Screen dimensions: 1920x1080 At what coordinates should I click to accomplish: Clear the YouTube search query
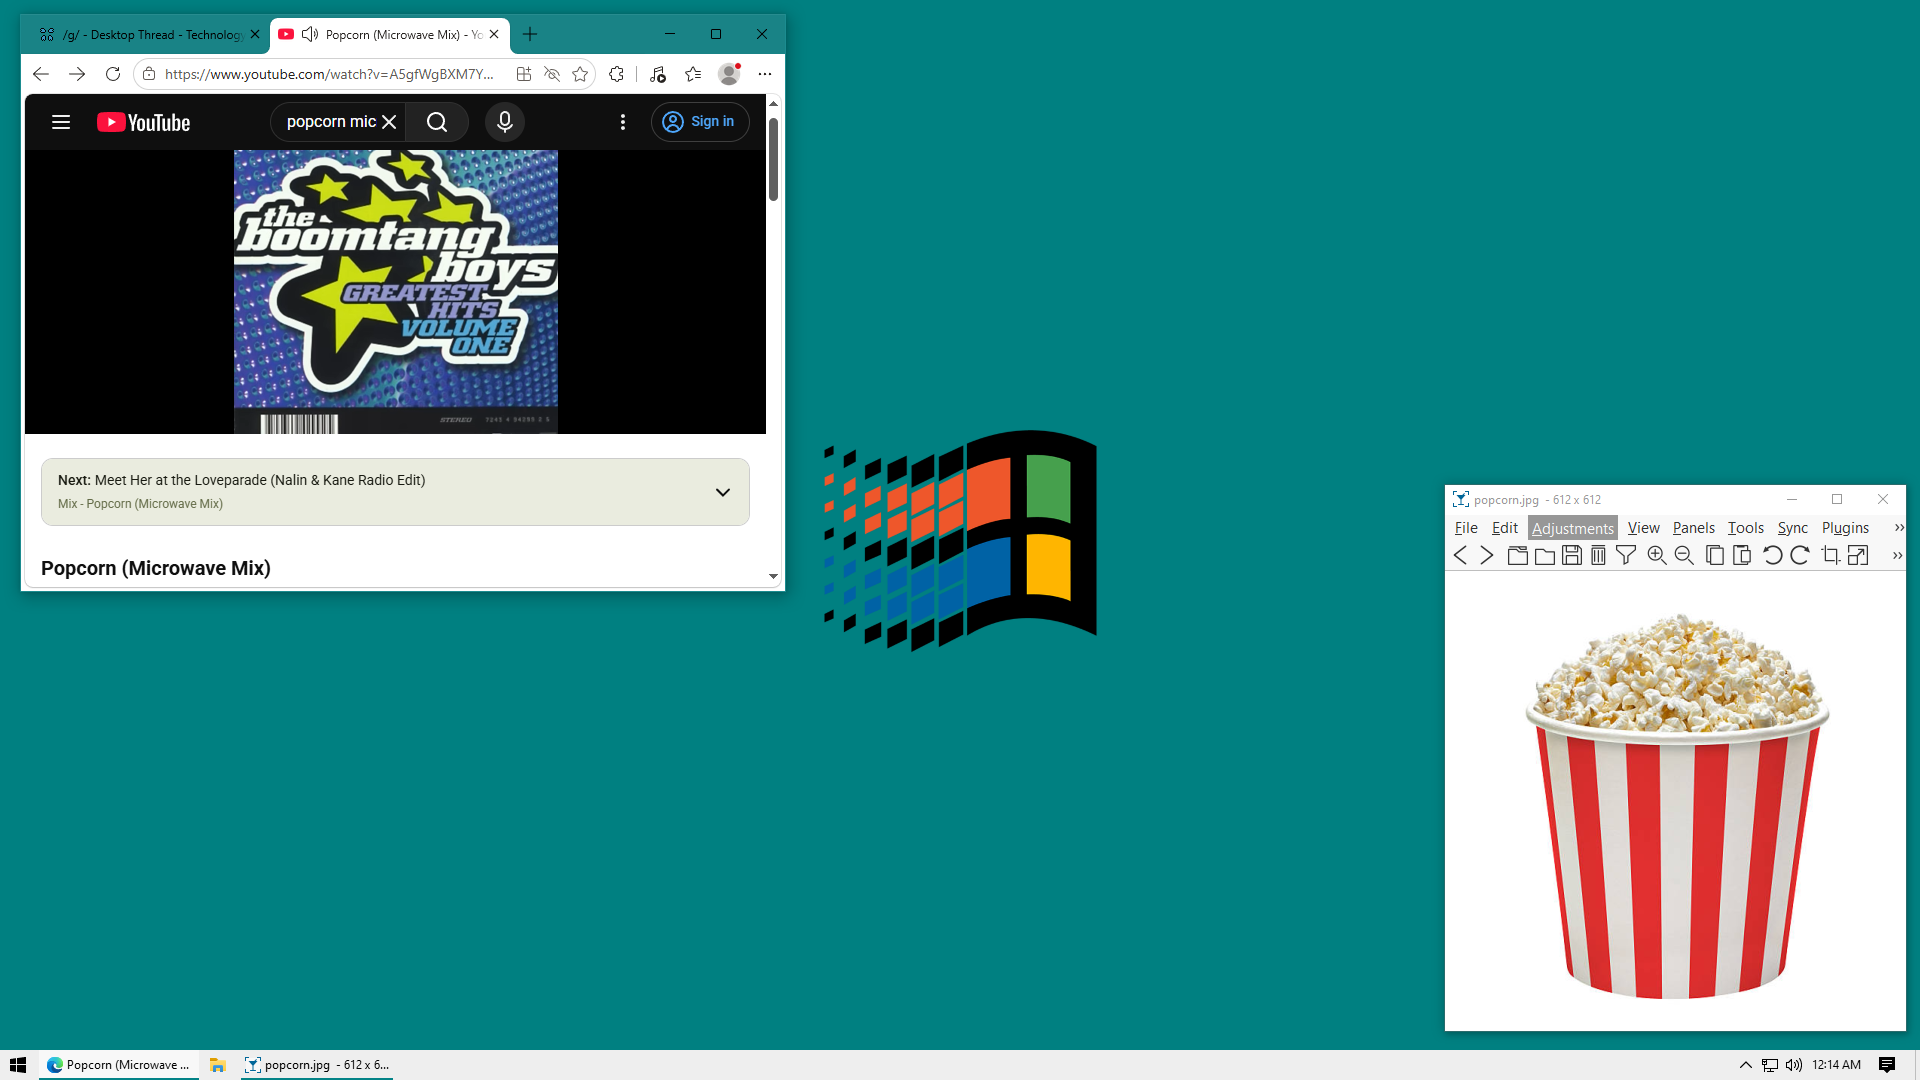[389, 122]
